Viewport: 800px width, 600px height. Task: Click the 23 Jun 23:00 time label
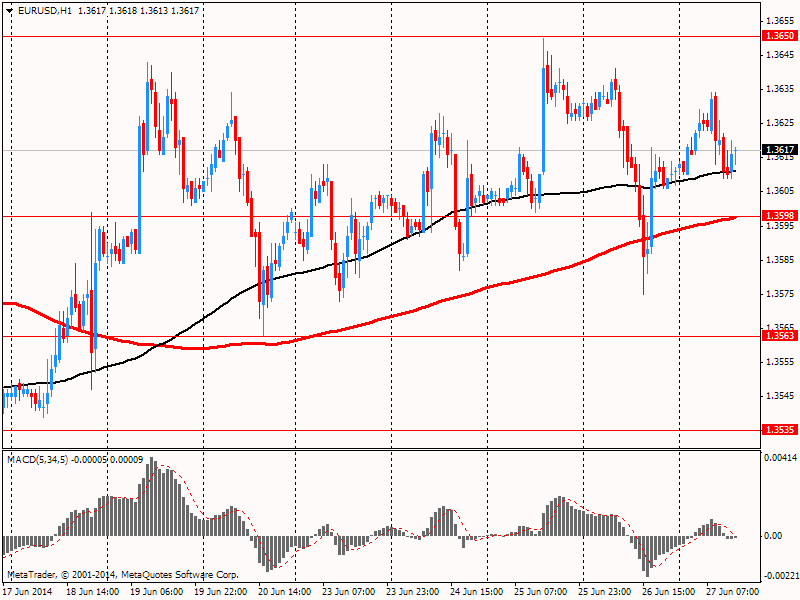coord(412,592)
